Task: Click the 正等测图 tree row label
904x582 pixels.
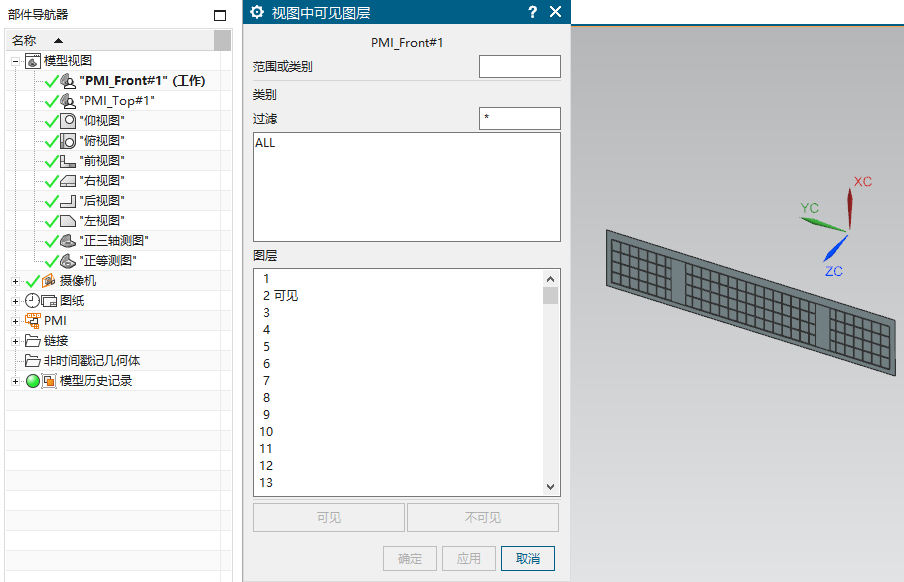Action: [x=108, y=261]
